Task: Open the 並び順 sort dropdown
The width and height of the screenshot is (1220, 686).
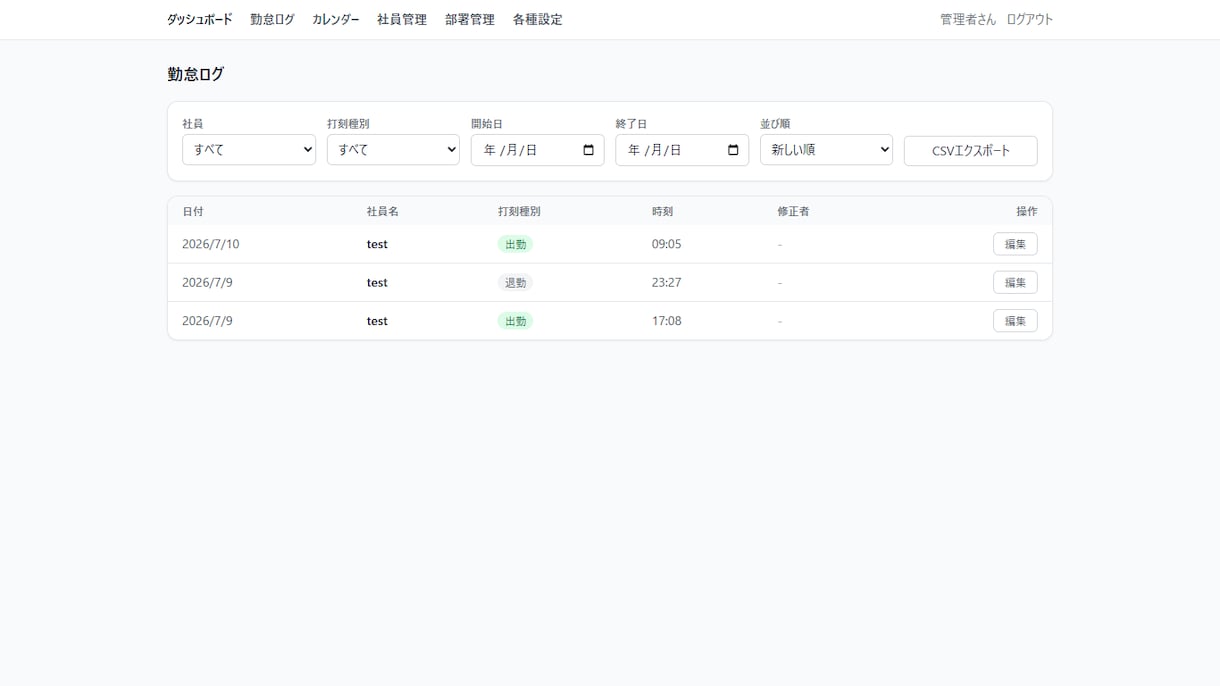Action: pos(826,150)
